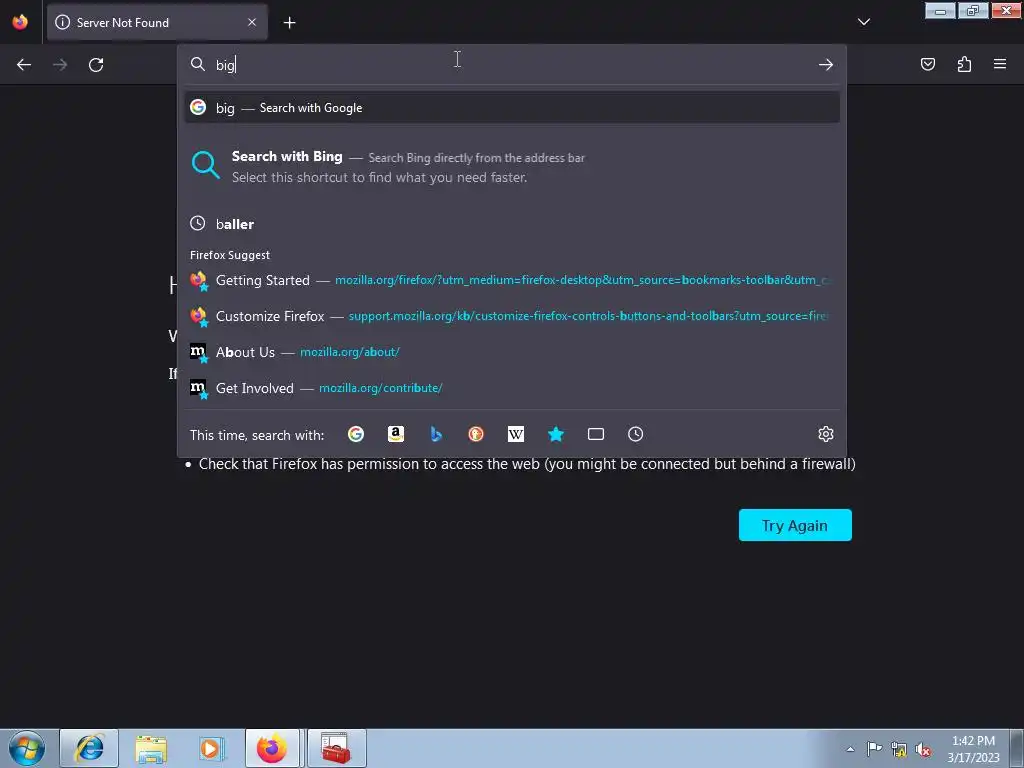The image size is (1024, 768).
Task: Open the Customize Firefox suggestion
Action: [512, 316]
